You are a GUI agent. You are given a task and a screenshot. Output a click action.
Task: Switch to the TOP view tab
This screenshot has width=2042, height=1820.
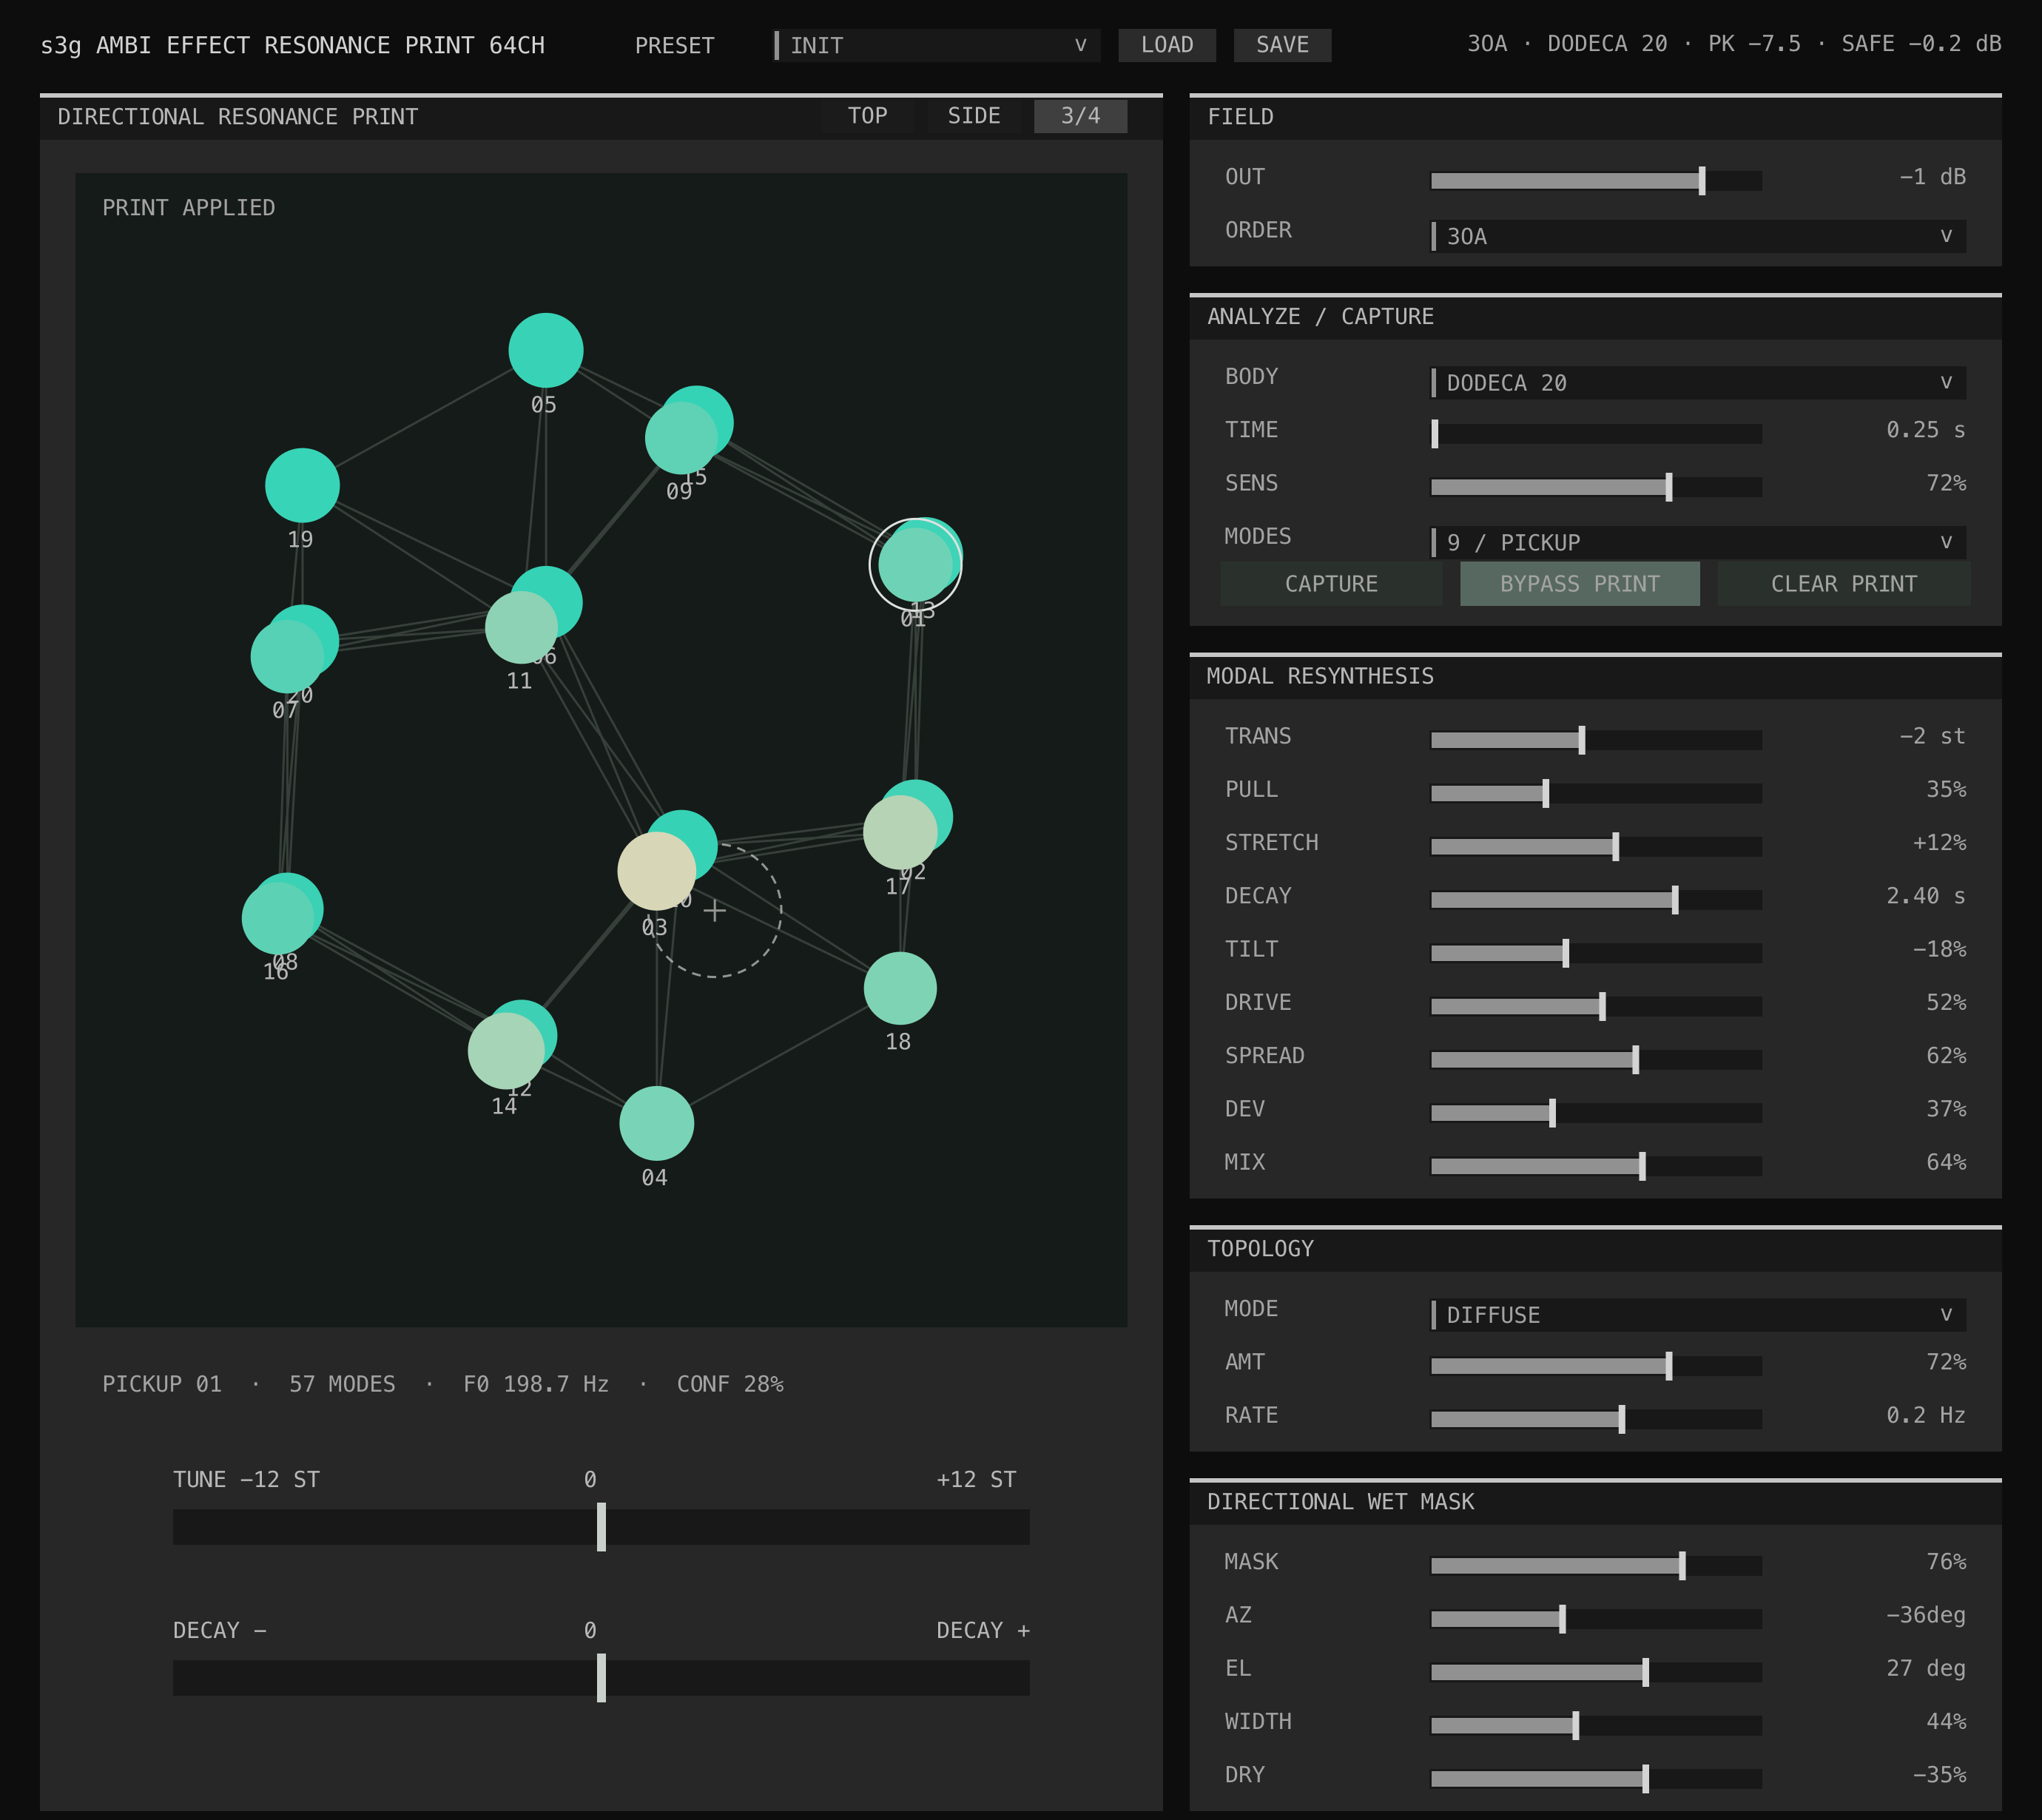867,116
